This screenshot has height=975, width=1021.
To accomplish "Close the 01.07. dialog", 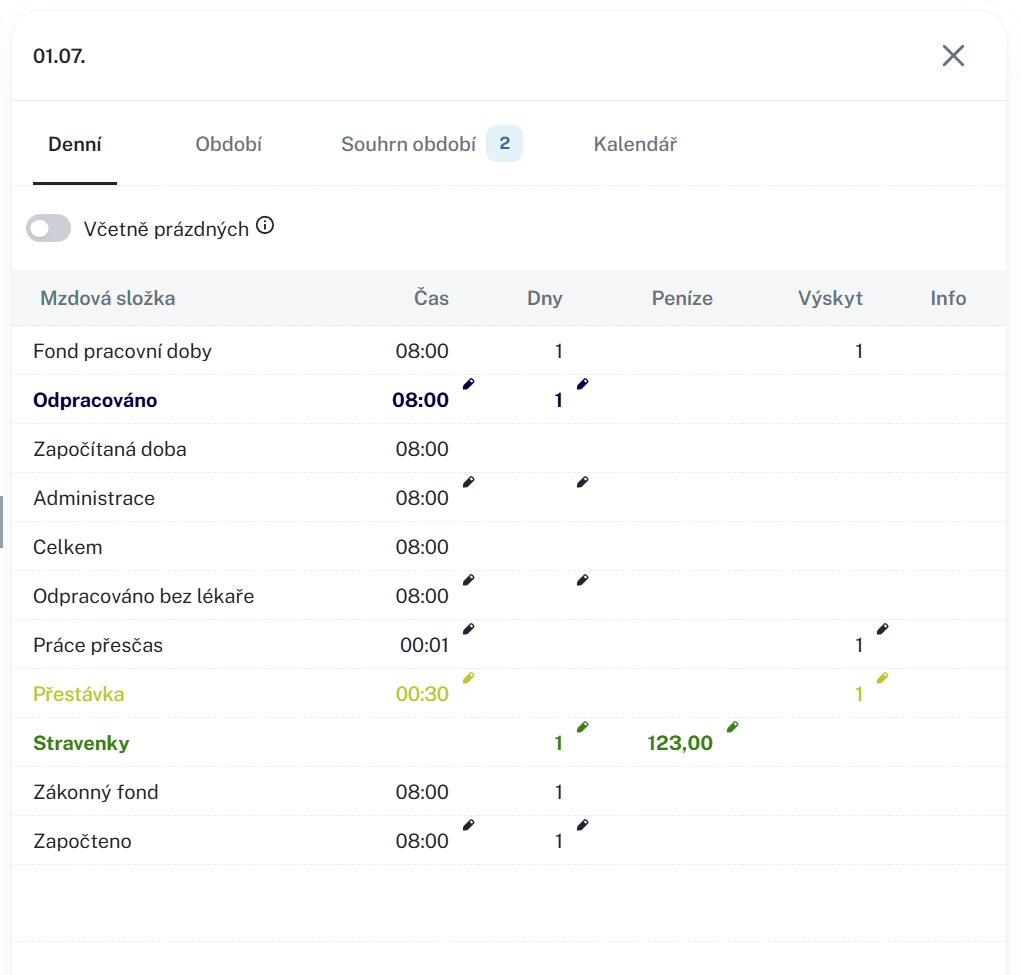I will (953, 56).
